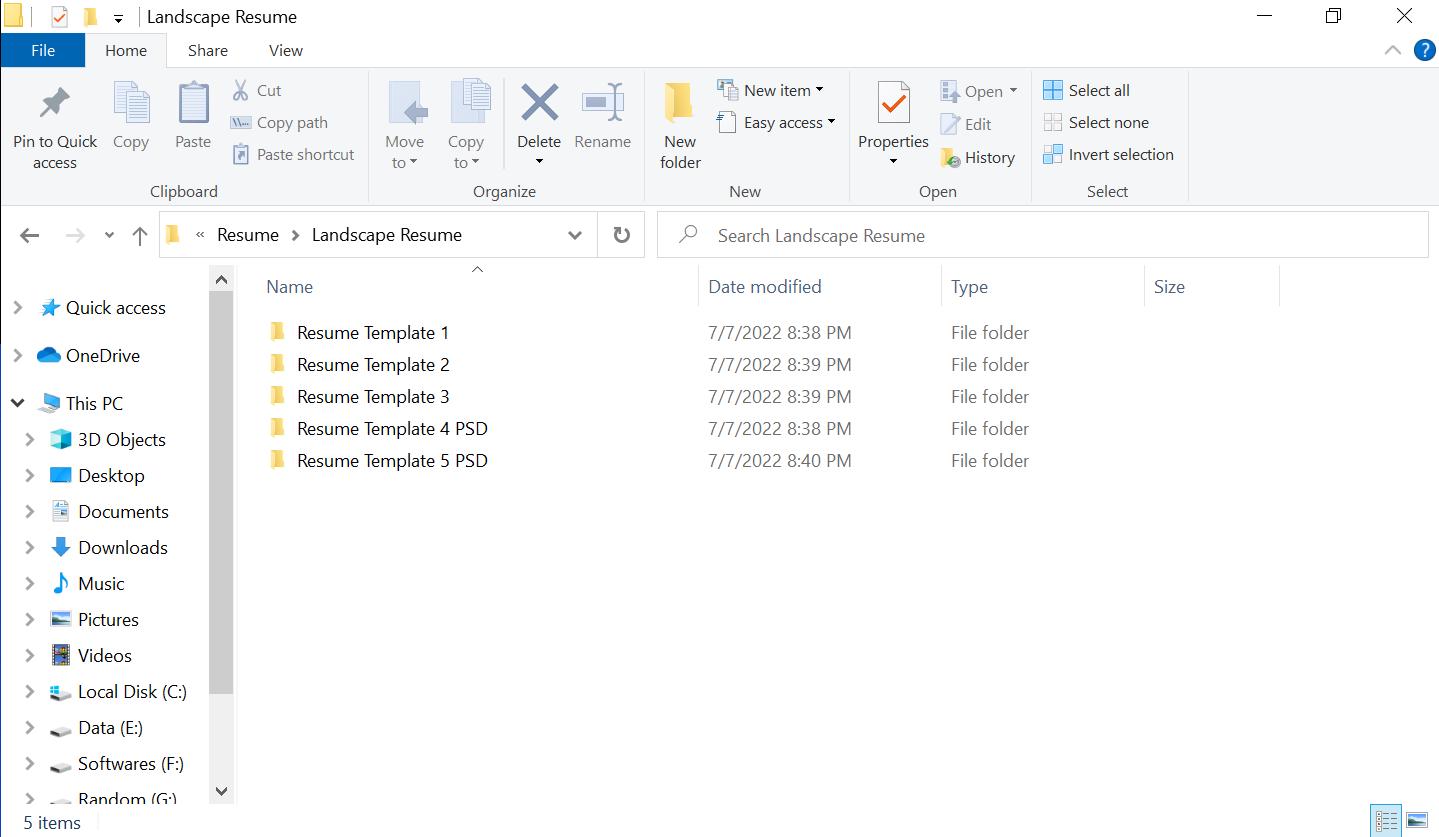Click the Refresh button beside address bar
This screenshot has height=837, width=1439.
[x=621, y=235]
